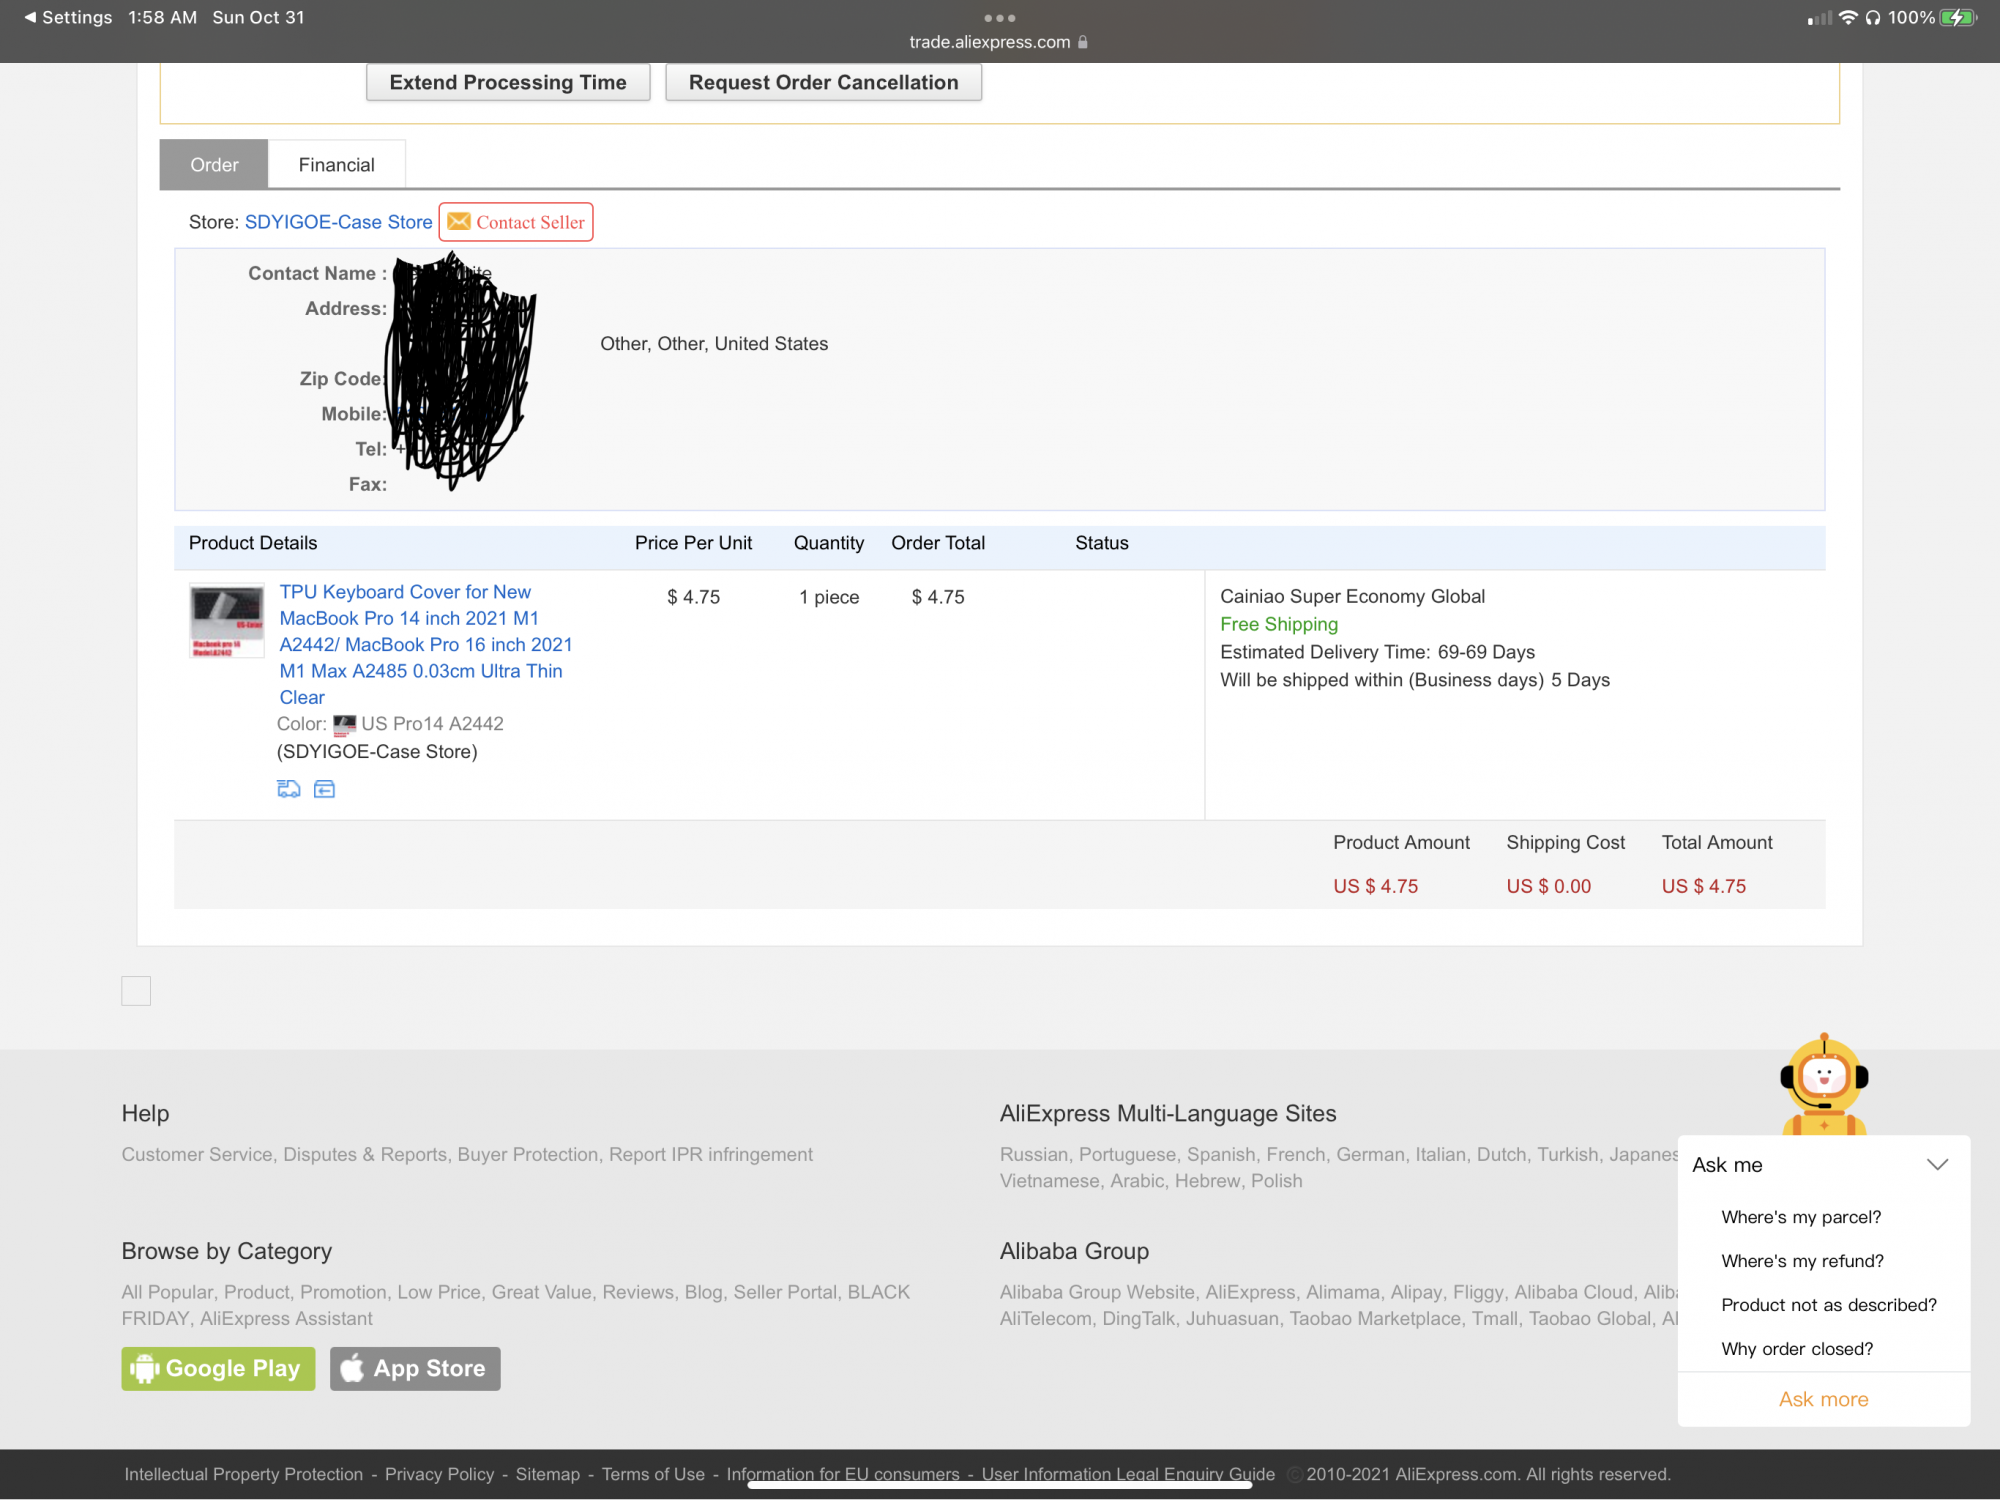
Task: Click the empty square box below order
Action: click(x=136, y=991)
